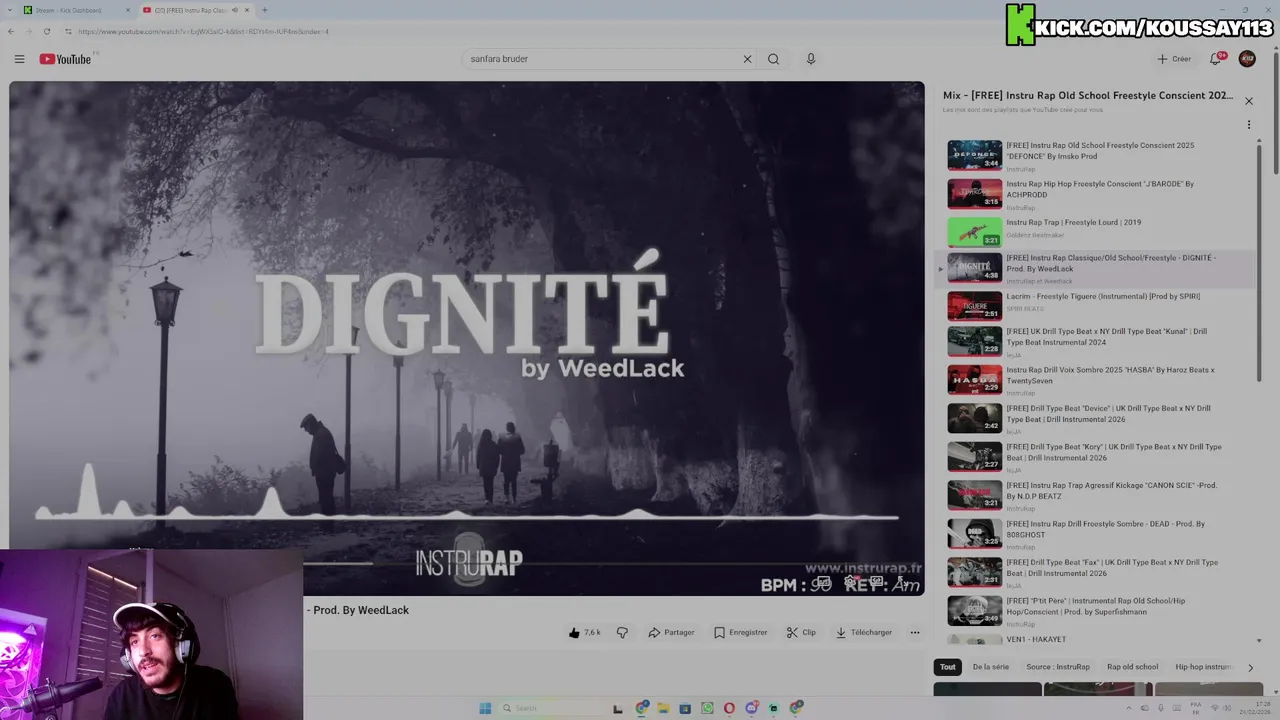This screenshot has width=1280, height=720.
Task: Open Opera browser from the taskbar
Action: 729,708
